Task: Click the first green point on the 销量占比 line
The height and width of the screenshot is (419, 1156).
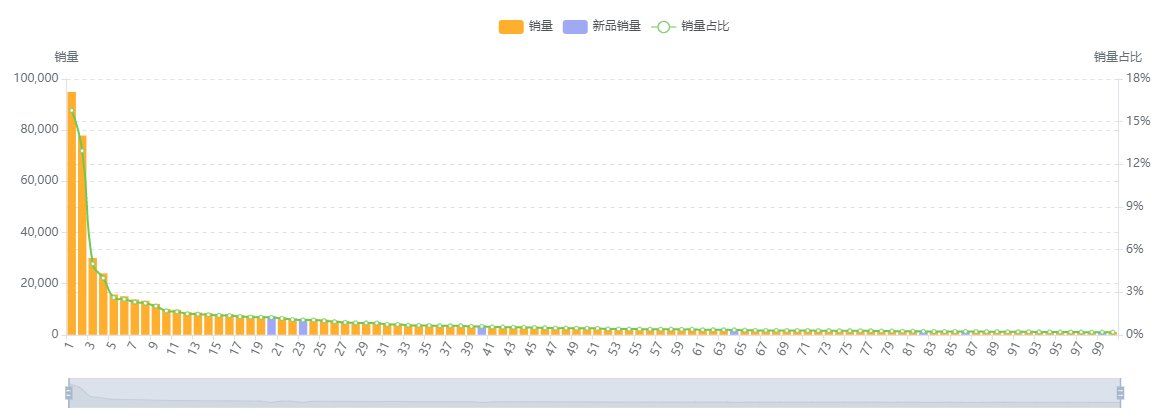Action: (71, 110)
